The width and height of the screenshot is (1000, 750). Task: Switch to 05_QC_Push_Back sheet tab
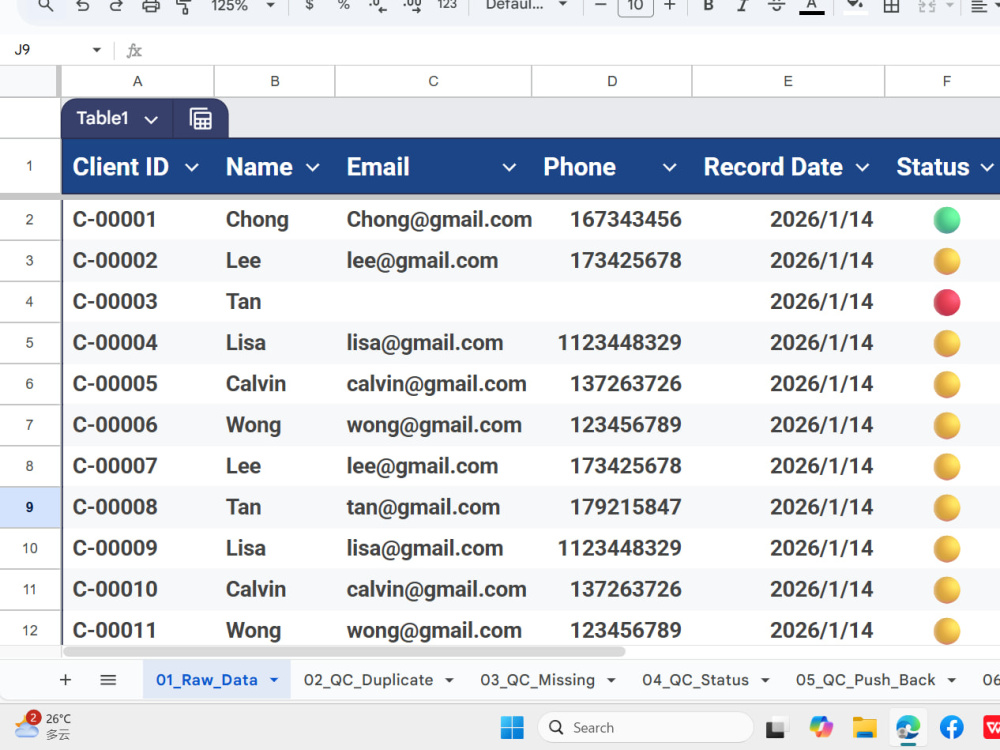[x=865, y=680]
